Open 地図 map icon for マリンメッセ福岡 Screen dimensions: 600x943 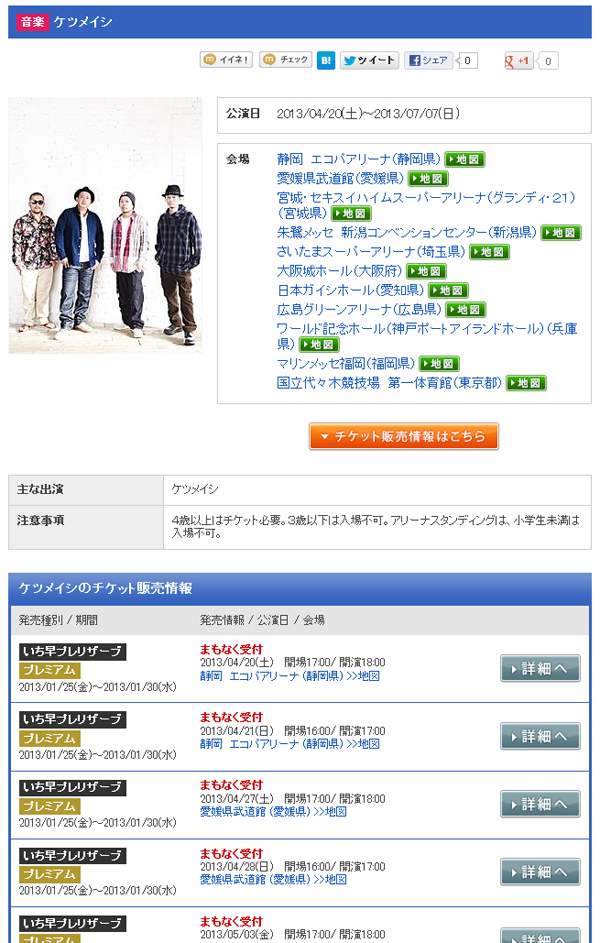coord(439,364)
